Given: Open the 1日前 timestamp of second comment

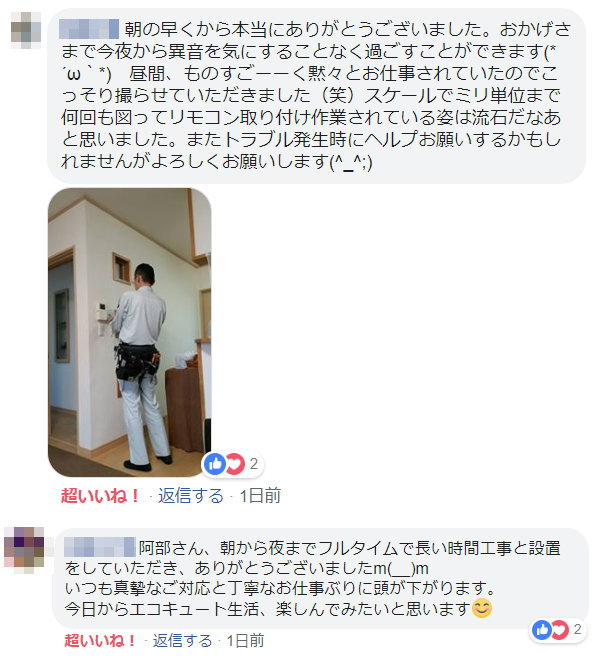Looking at the screenshot, I should click(245, 641).
